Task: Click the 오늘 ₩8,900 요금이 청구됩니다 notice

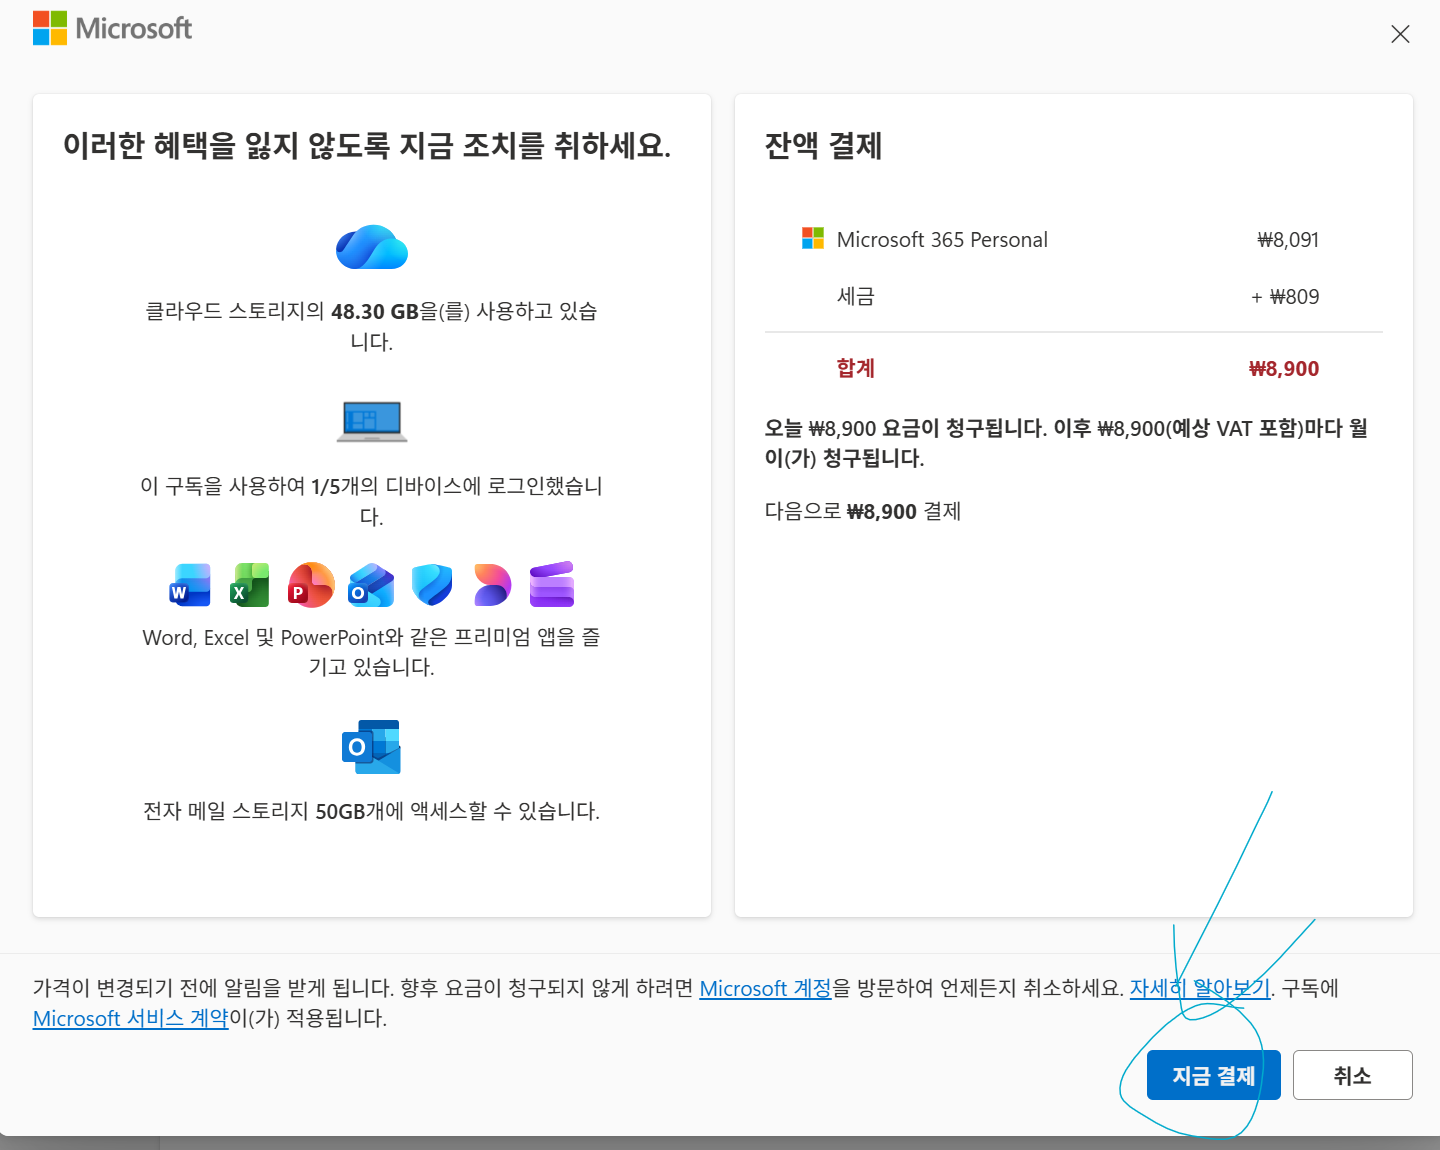Action: point(1066,443)
